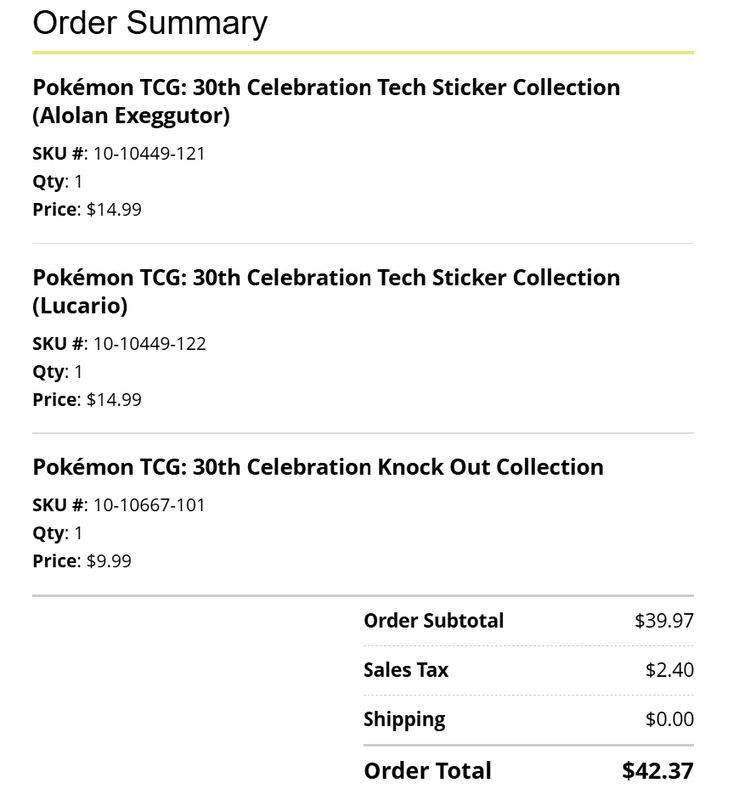The image size is (739, 800).
Task: Click the Lucario item $14.99 price
Action: pos(114,400)
